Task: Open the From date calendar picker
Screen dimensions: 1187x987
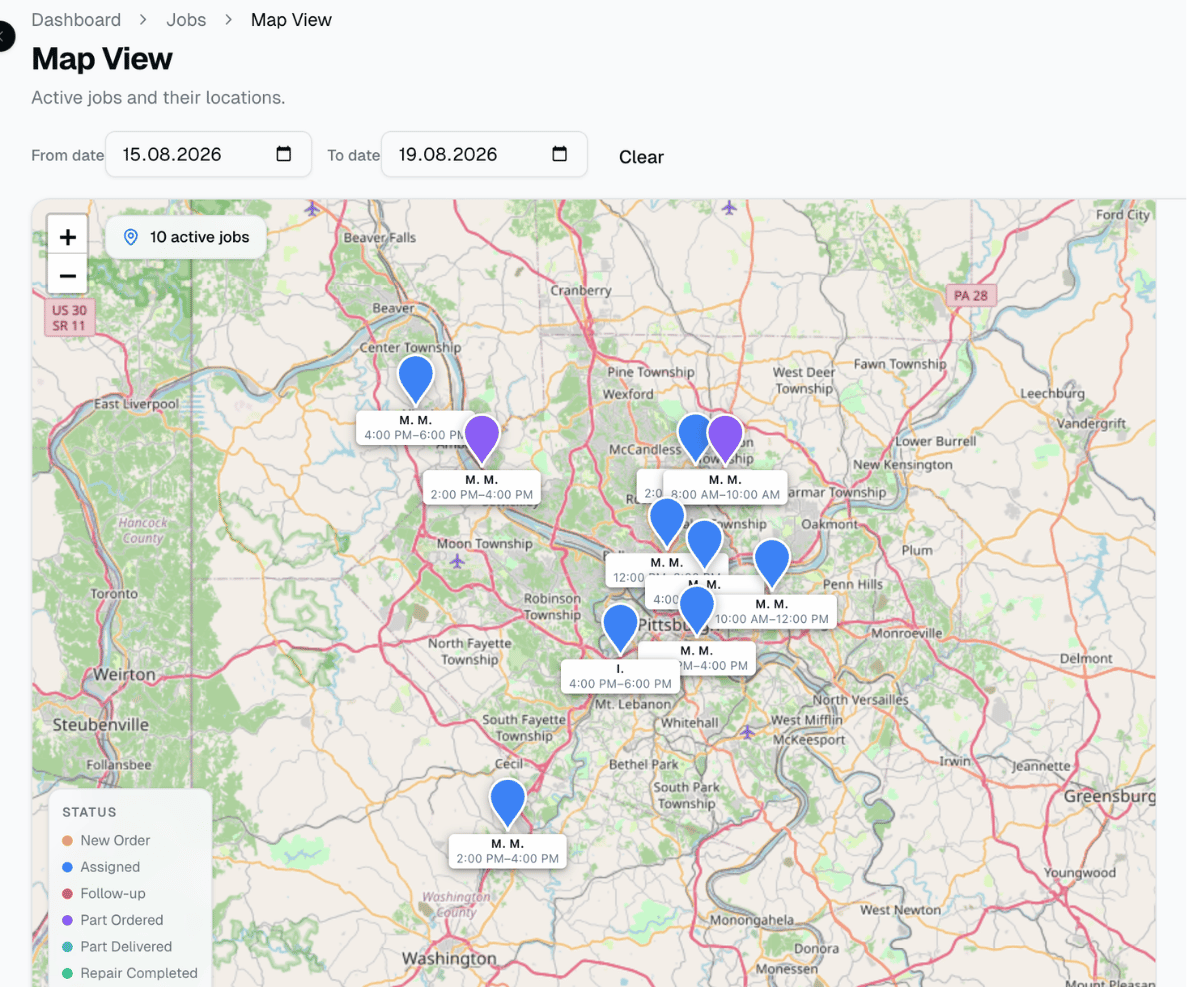Action: pyautogui.click(x=284, y=154)
